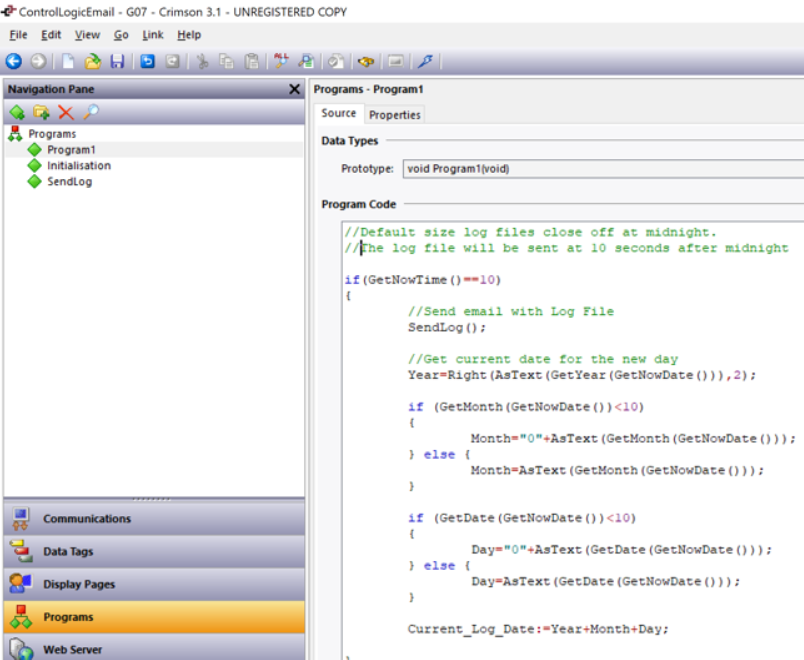Select the SendLog program in tree
This screenshot has width=804, height=660.
click(69, 182)
